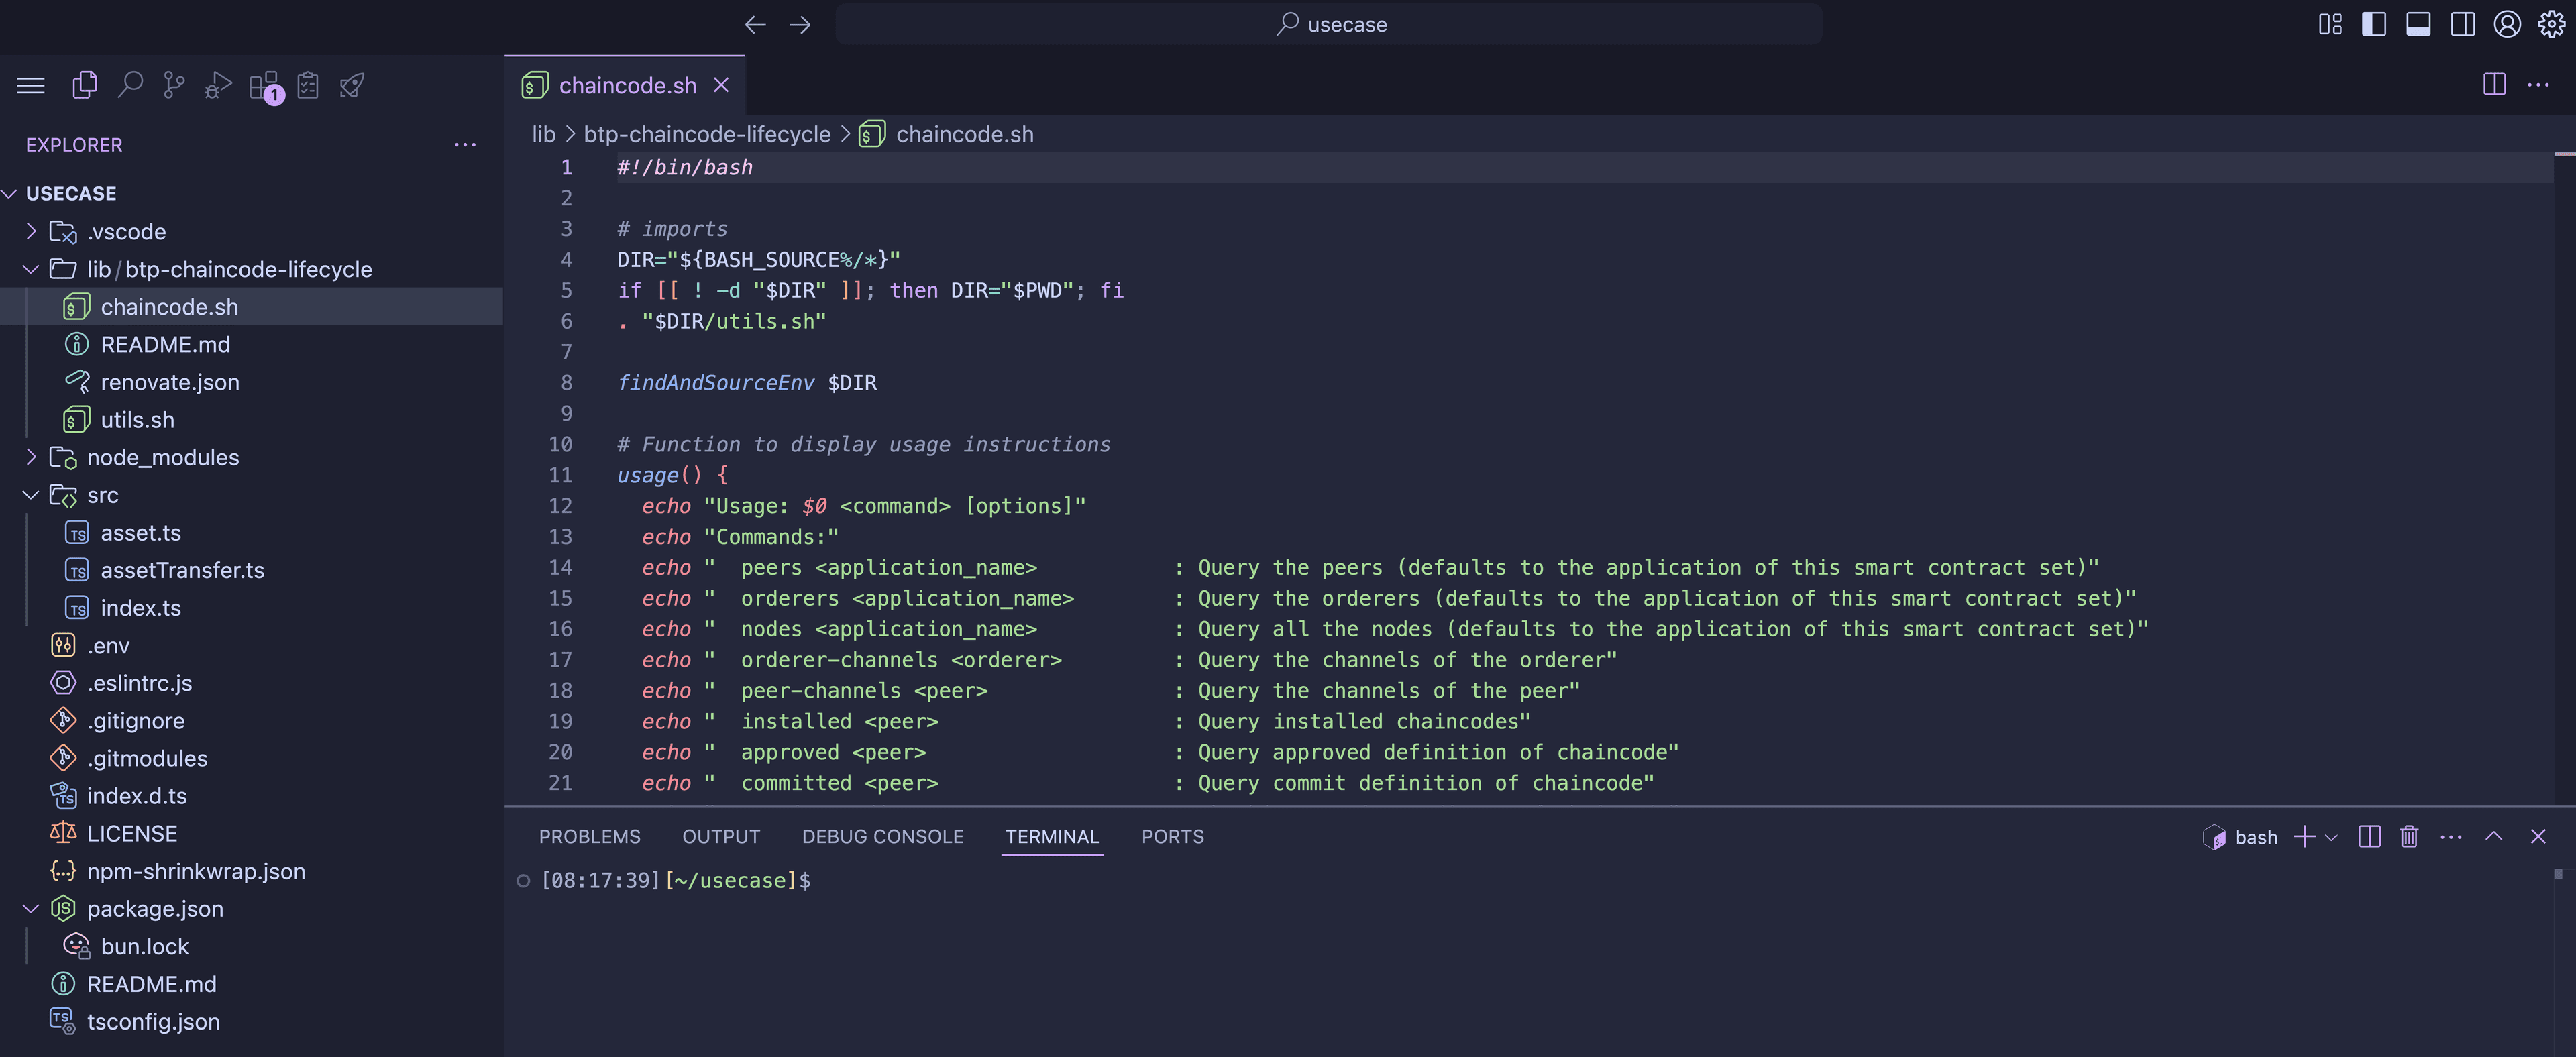Open the rocket icon in activity bar

(x=352, y=86)
